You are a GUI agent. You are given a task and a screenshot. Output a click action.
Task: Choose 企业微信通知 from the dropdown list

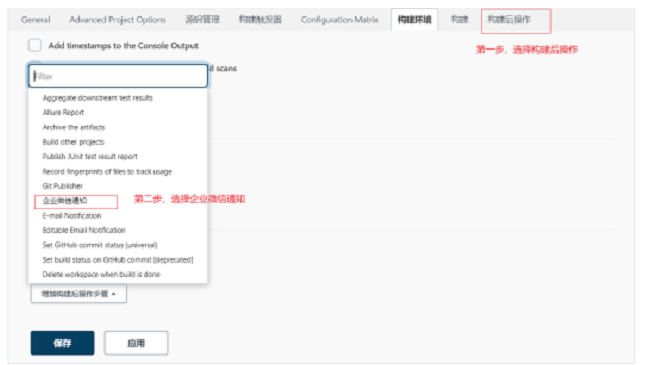pyautogui.click(x=65, y=201)
